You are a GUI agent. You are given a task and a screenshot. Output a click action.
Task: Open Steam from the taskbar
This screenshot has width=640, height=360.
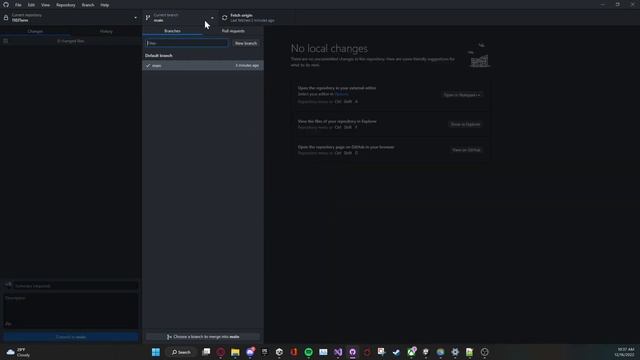tap(396, 352)
